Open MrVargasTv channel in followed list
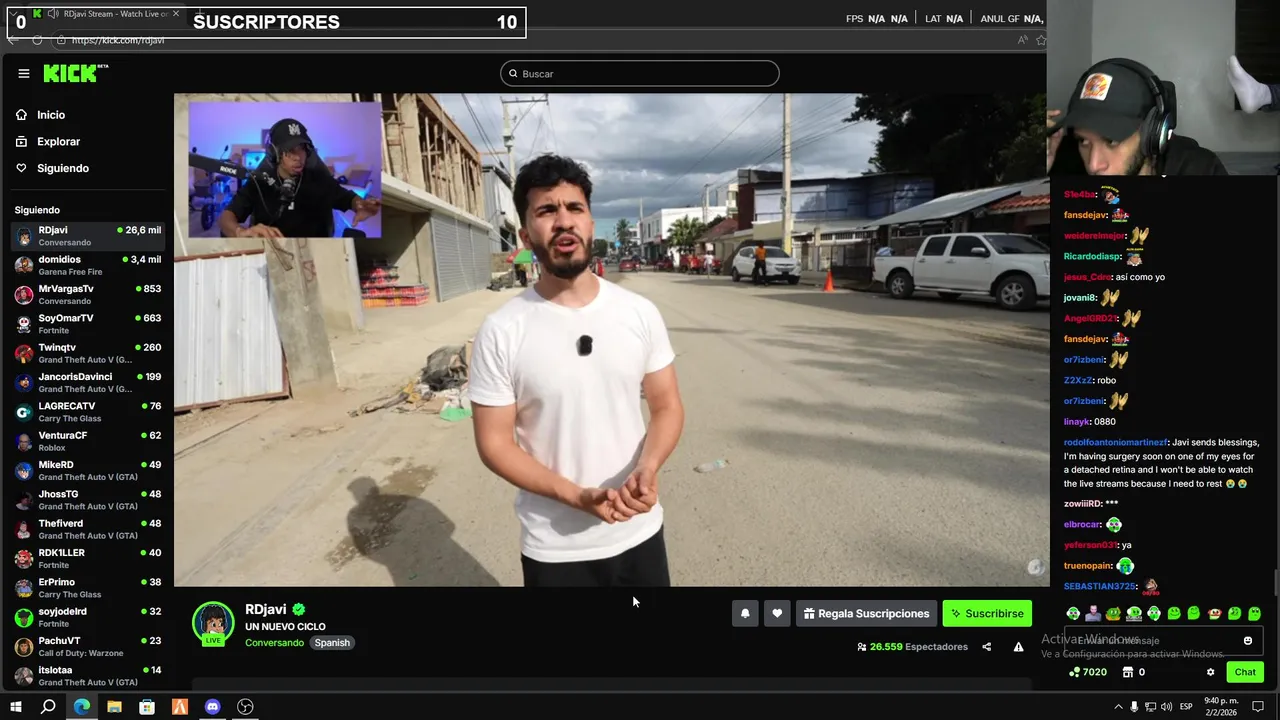Image resolution: width=1280 pixels, height=720 pixels. [88, 294]
